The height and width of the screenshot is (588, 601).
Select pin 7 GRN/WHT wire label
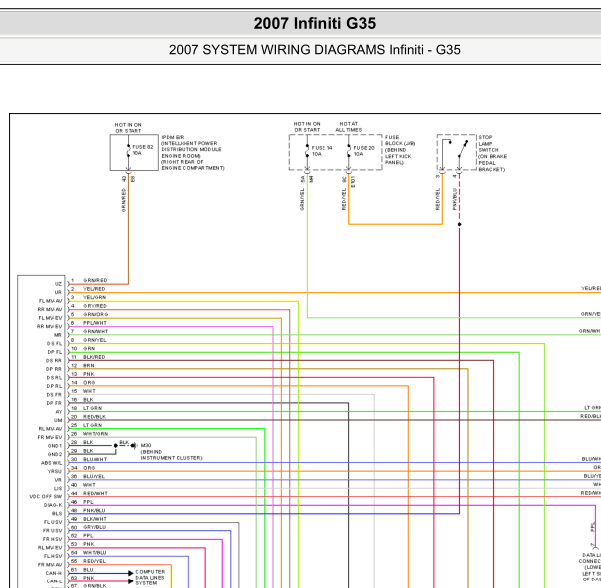[x=95, y=331]
